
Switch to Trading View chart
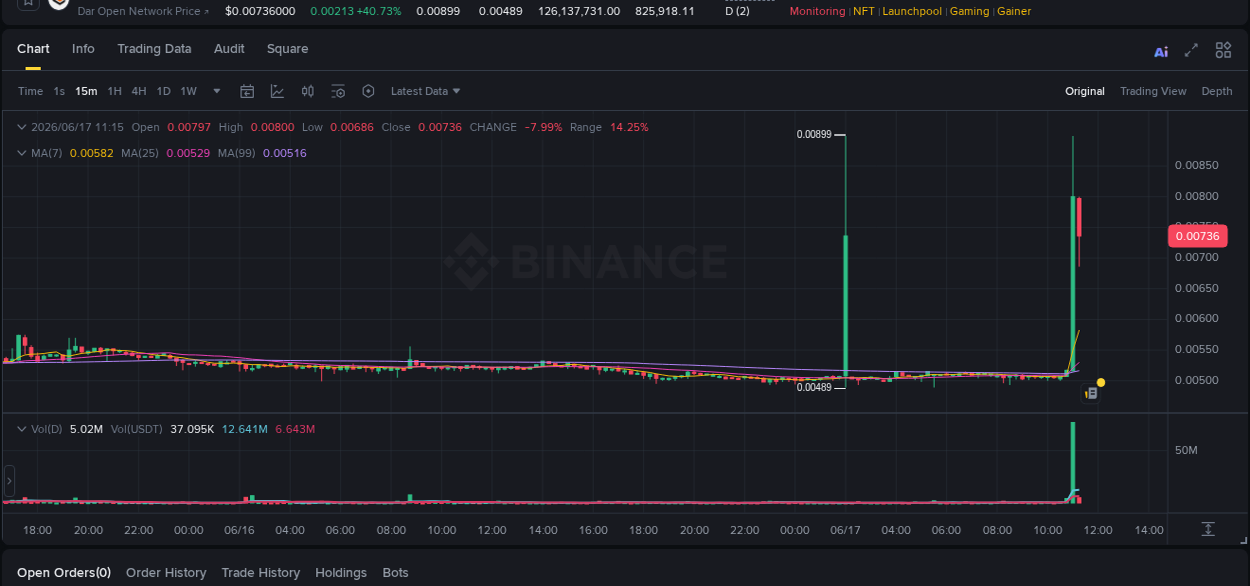click(1153, 91)
